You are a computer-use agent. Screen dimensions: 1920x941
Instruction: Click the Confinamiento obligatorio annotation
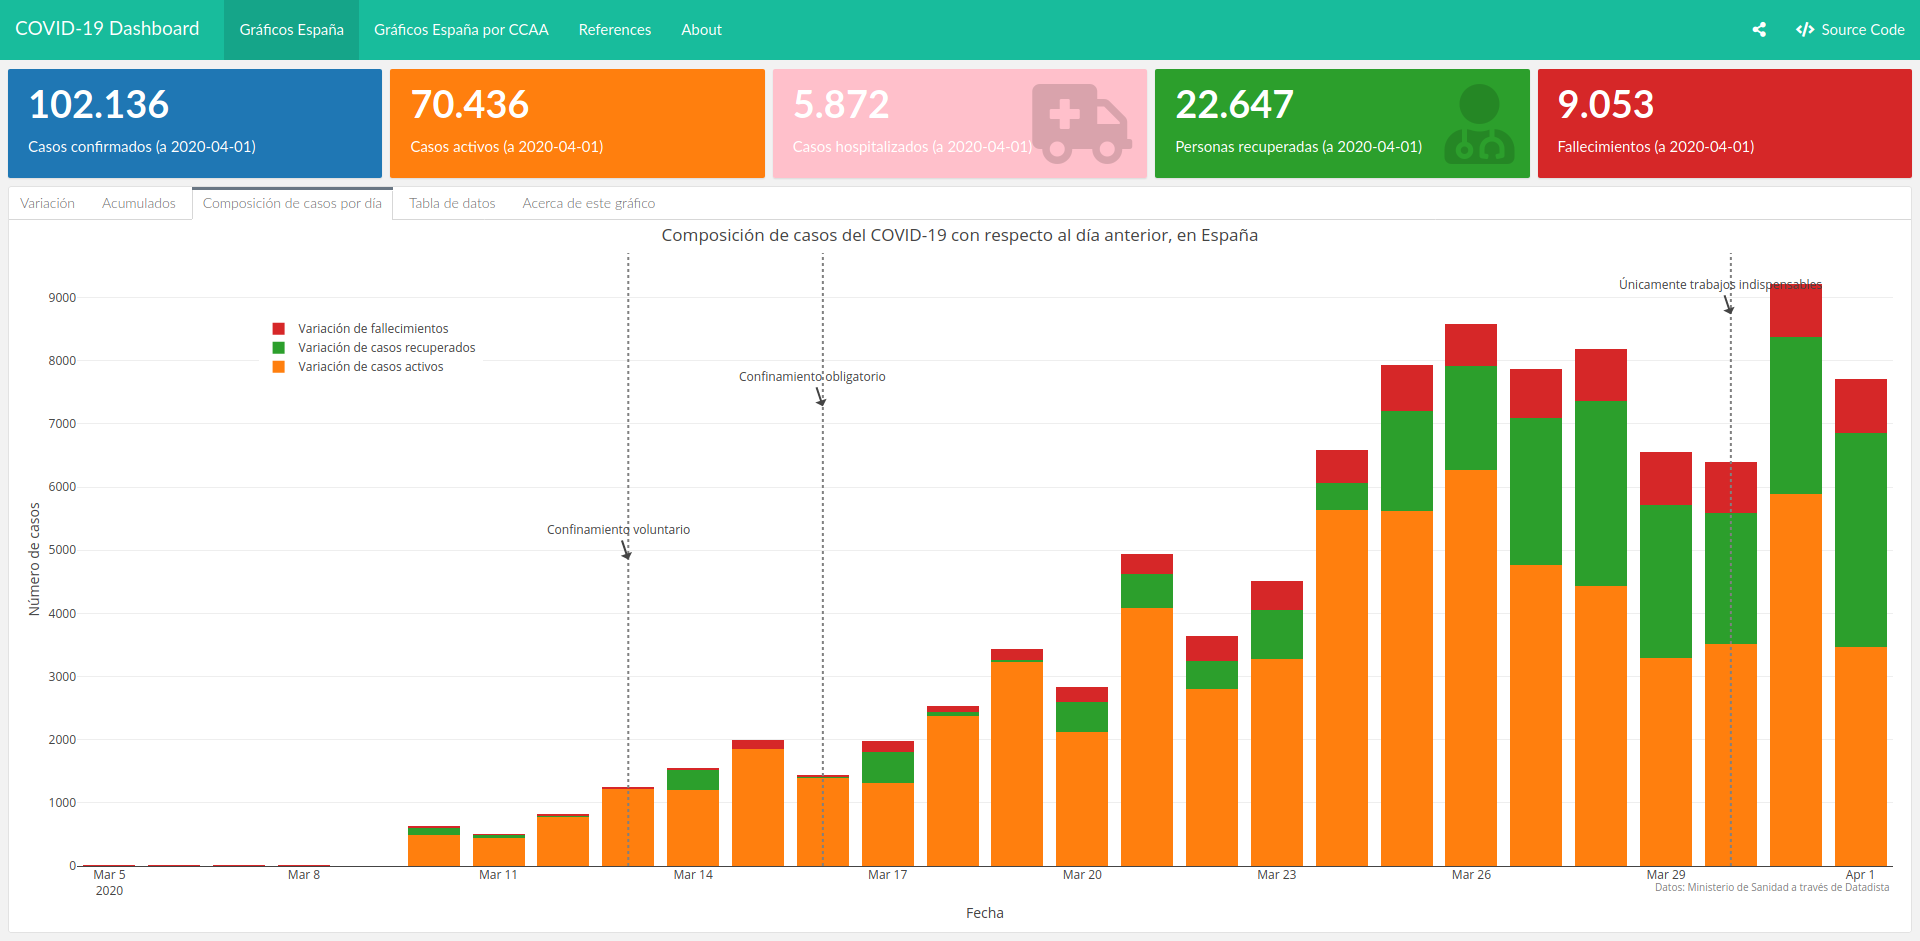tap(812, 377)
